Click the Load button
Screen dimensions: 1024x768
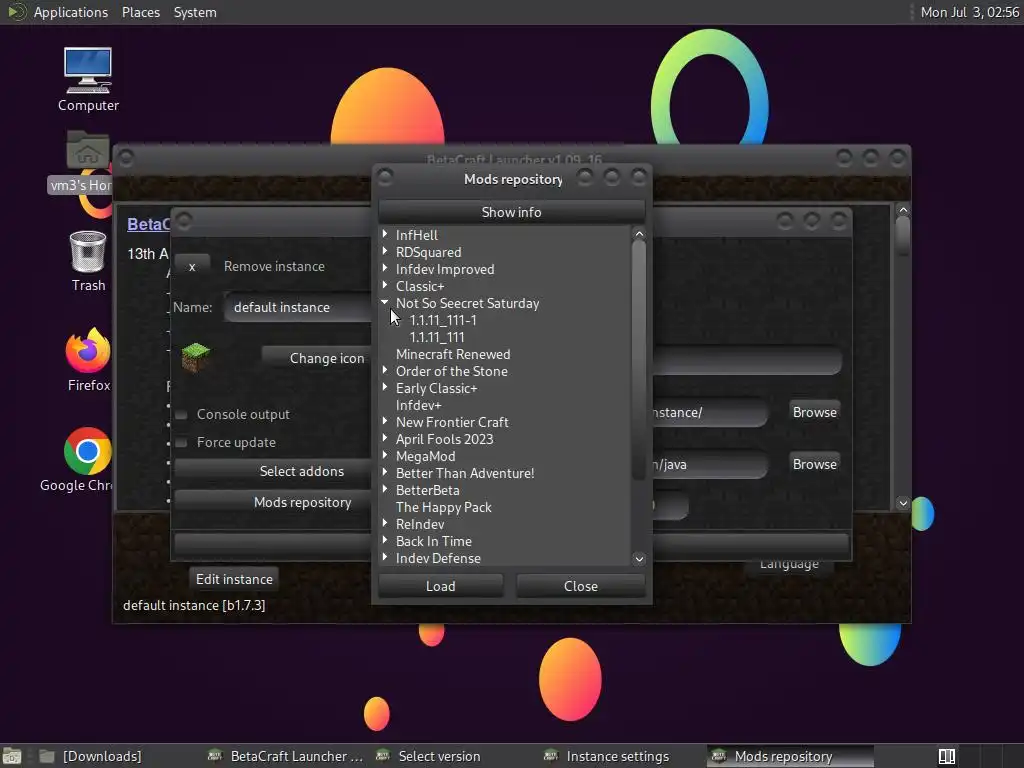tap(441, 586)
